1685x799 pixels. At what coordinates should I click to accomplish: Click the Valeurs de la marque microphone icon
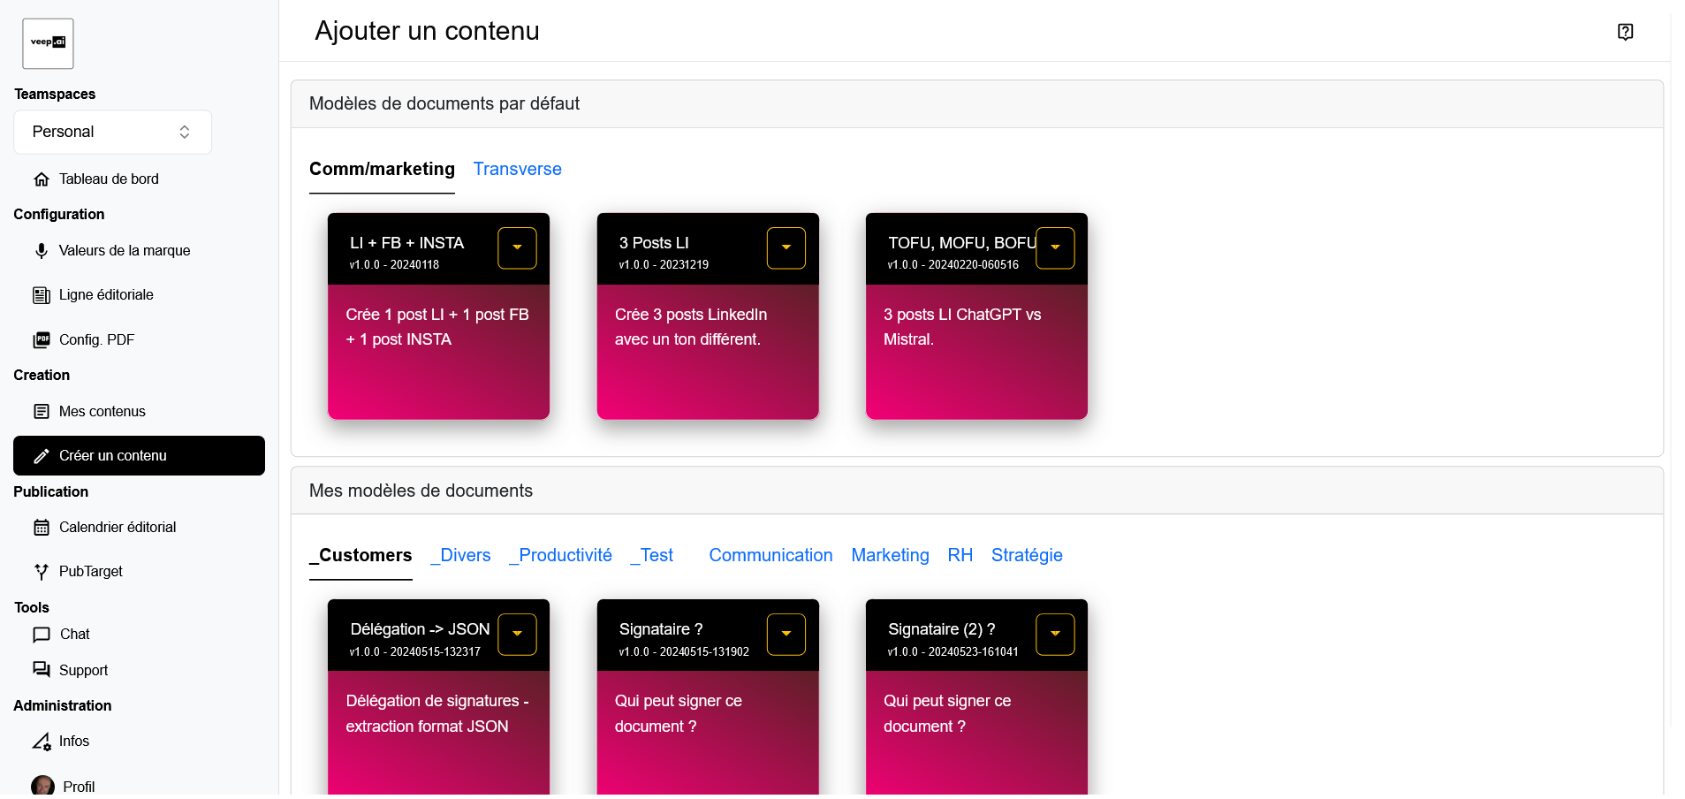point(41,251)
